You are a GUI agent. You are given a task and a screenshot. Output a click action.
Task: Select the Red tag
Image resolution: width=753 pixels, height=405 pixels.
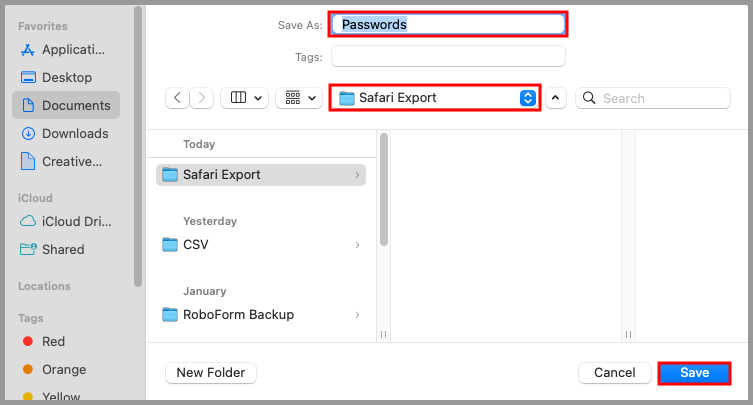pyautogui.click(x=53, y=341)
